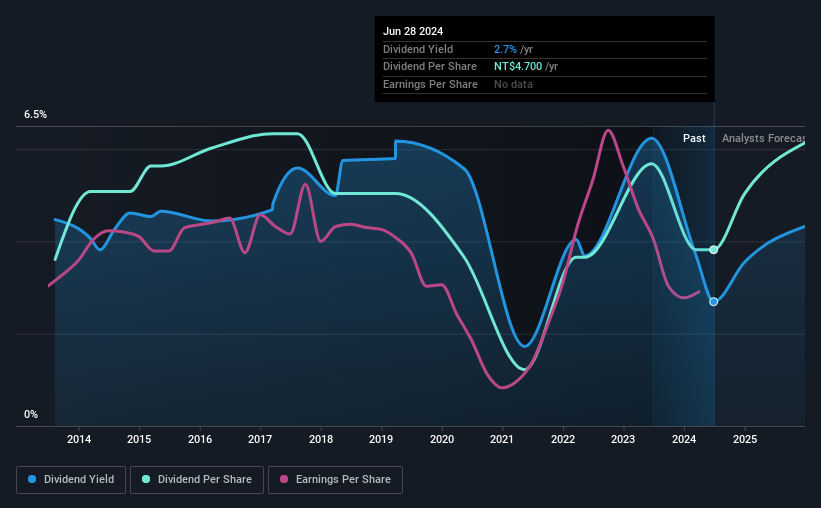Click the blue Dividend Yield legend dot
Viewport: 821px width, 508px height.
(x=32, y=479)
